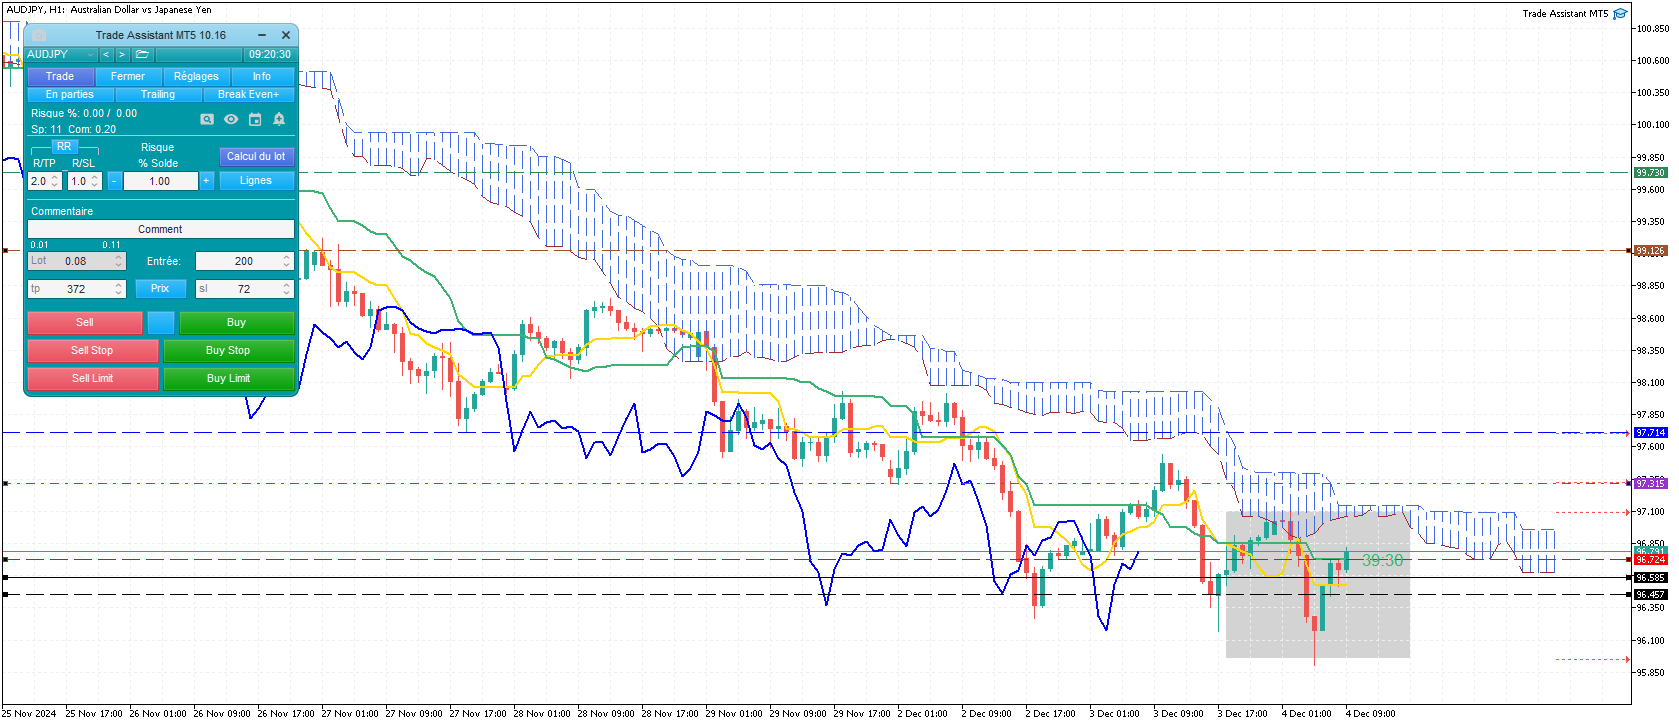Click the plus button to increase risk
Image resolution: width=1679 pixels, height=725 pixels.
tap(206, 181)
